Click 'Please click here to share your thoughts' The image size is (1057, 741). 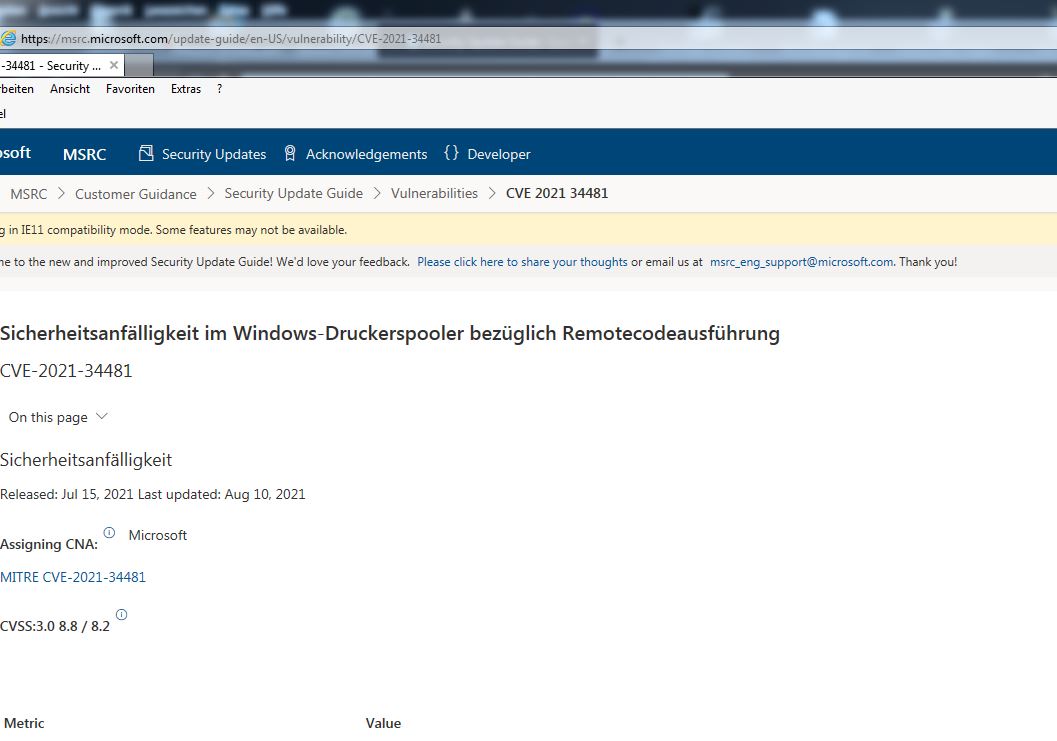tap(520, 261)
